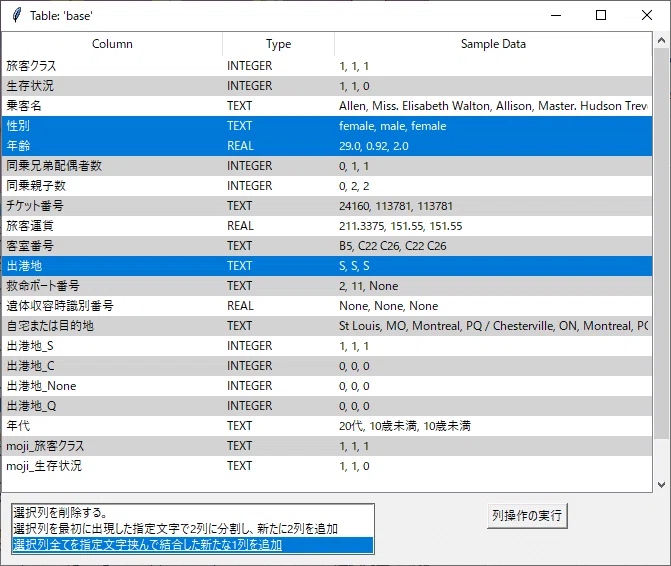Select the moji_生存状況 row

327,466
